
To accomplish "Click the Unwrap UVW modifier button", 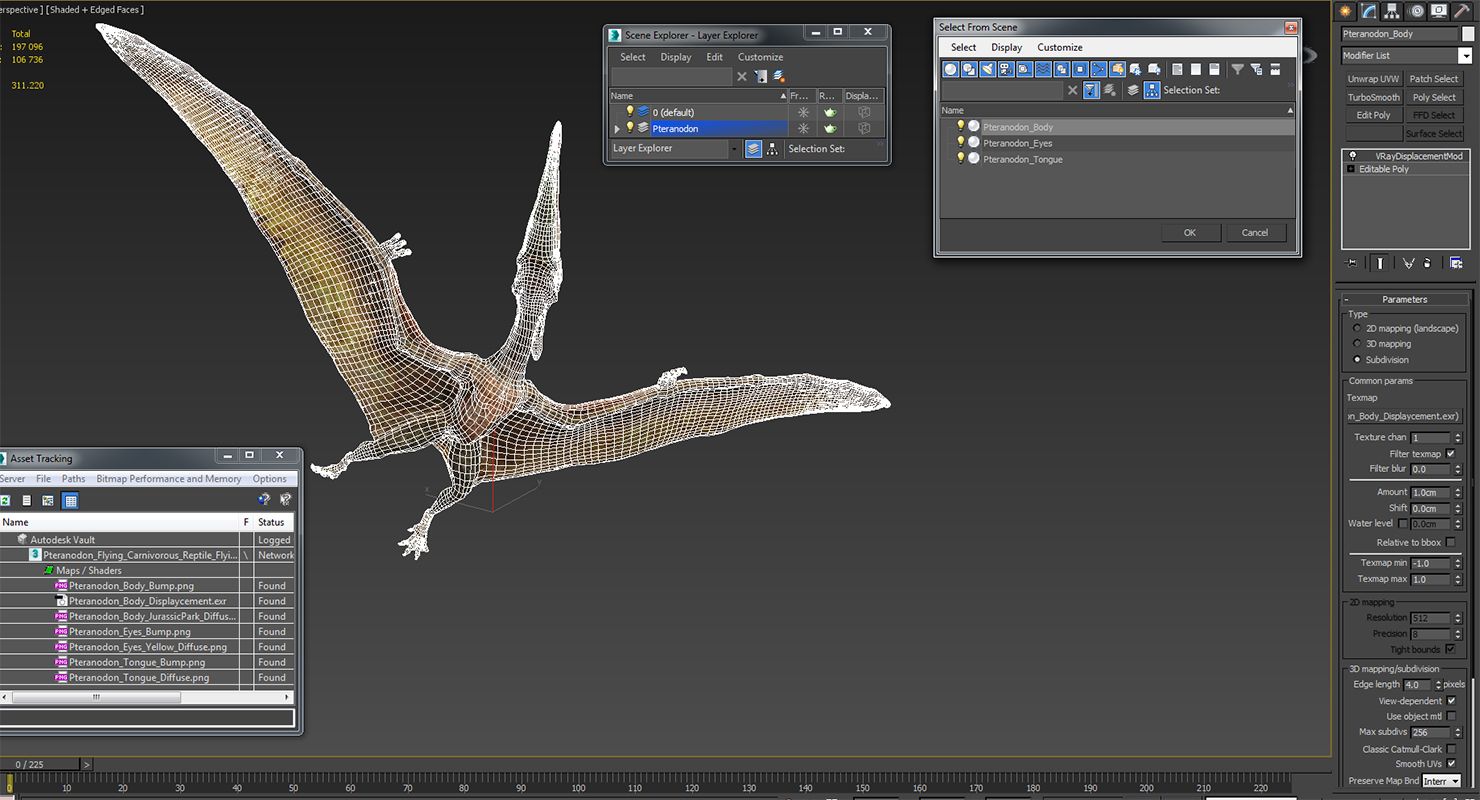I will pyautogui.click(x=1373, y=79).
